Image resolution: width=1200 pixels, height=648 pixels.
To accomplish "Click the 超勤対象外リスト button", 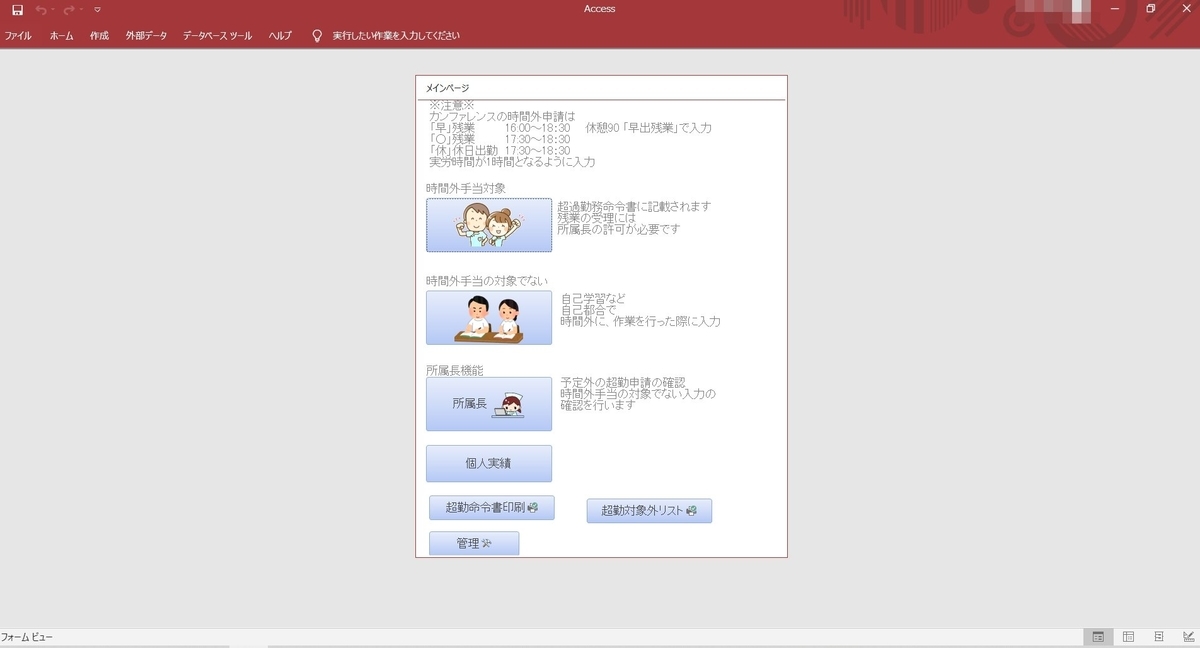I will 649,511.
